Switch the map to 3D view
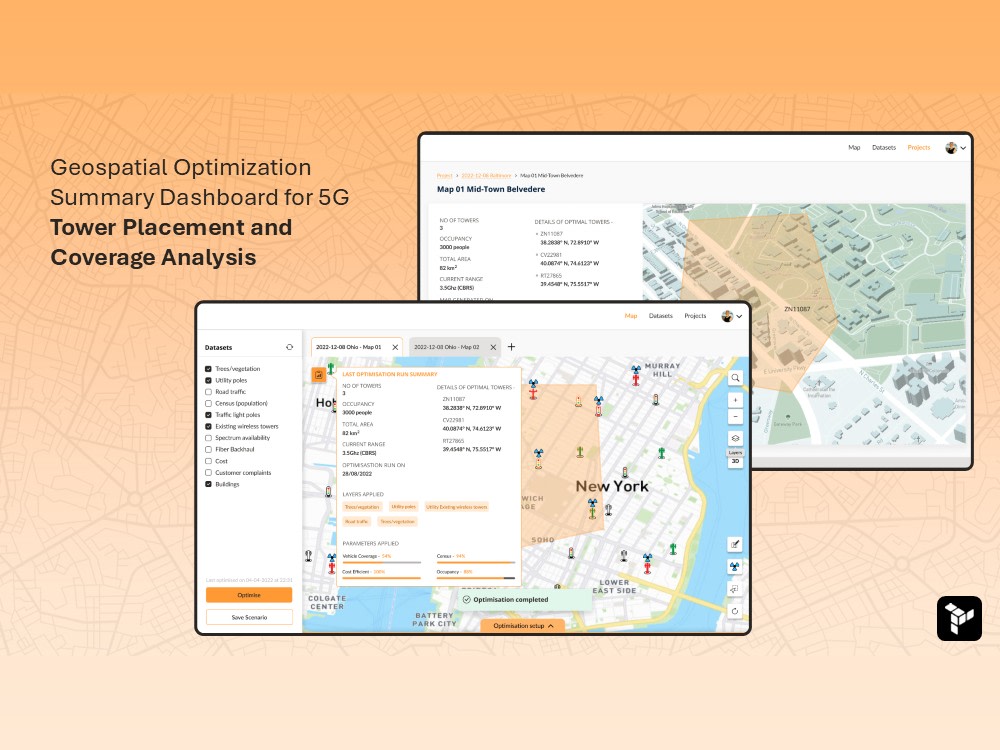The width and height of the screenshot is (1000, 750). [x=735, y=461]
